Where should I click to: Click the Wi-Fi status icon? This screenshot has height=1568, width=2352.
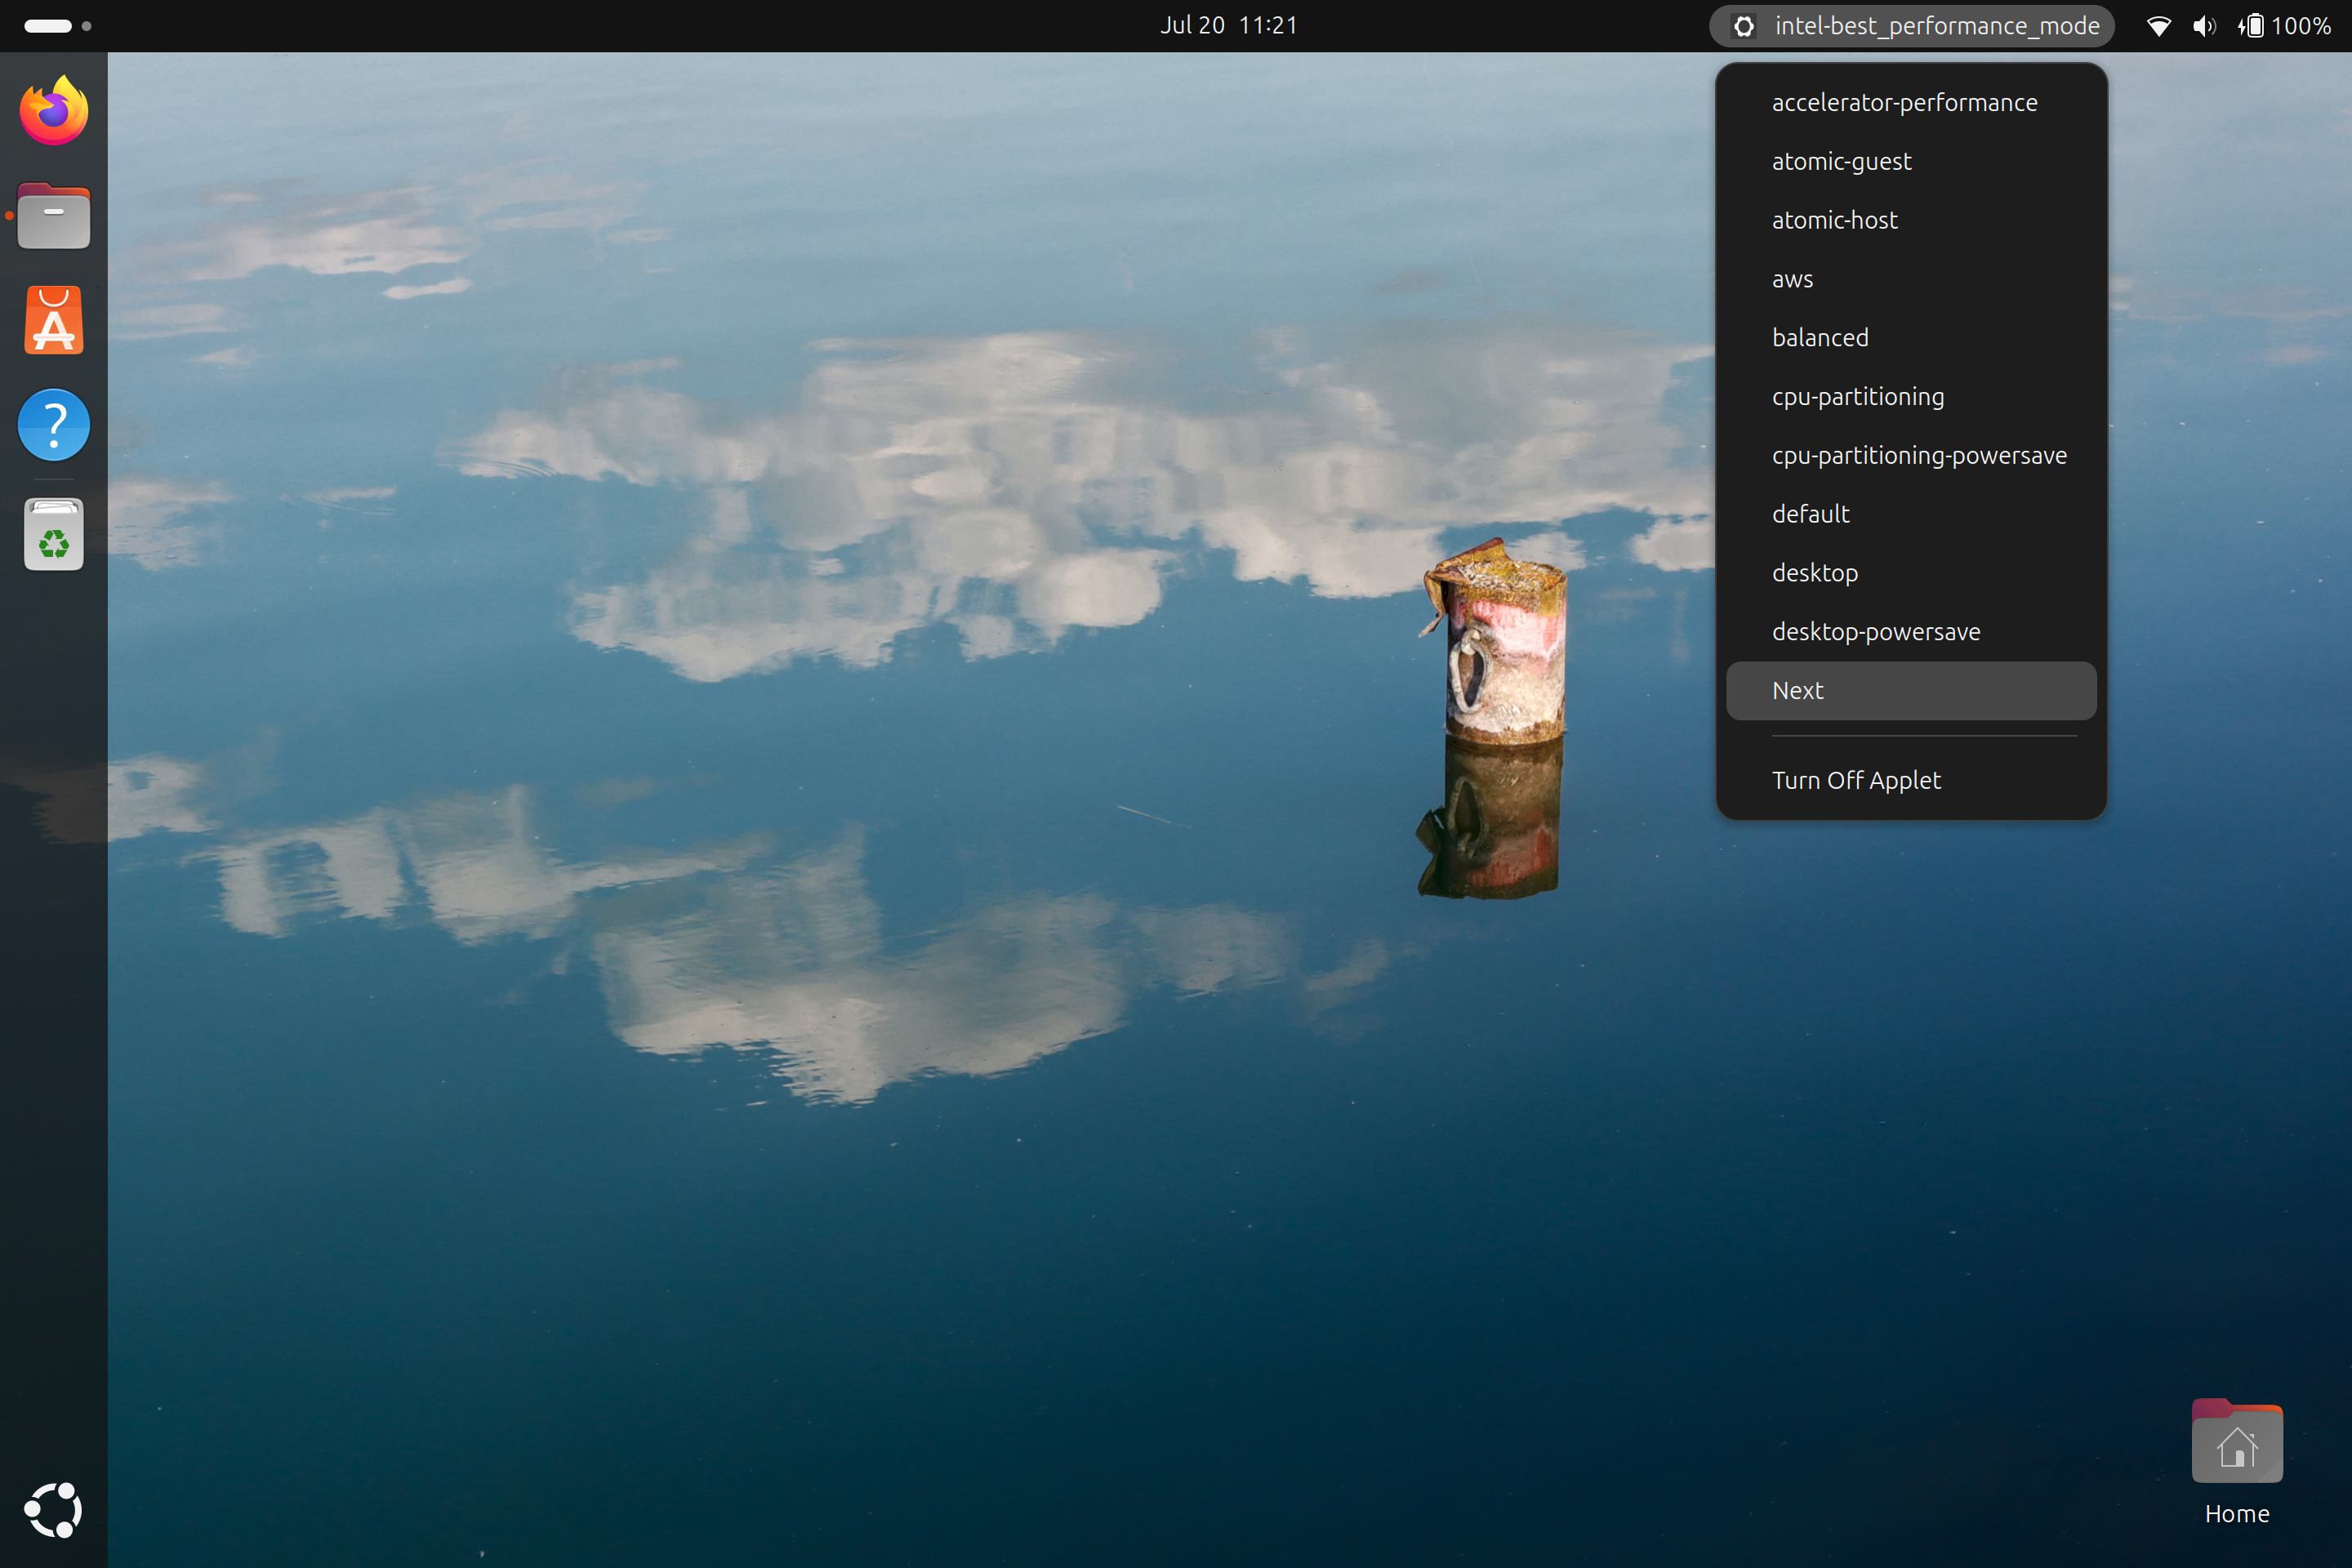[x=2158, y=26]
